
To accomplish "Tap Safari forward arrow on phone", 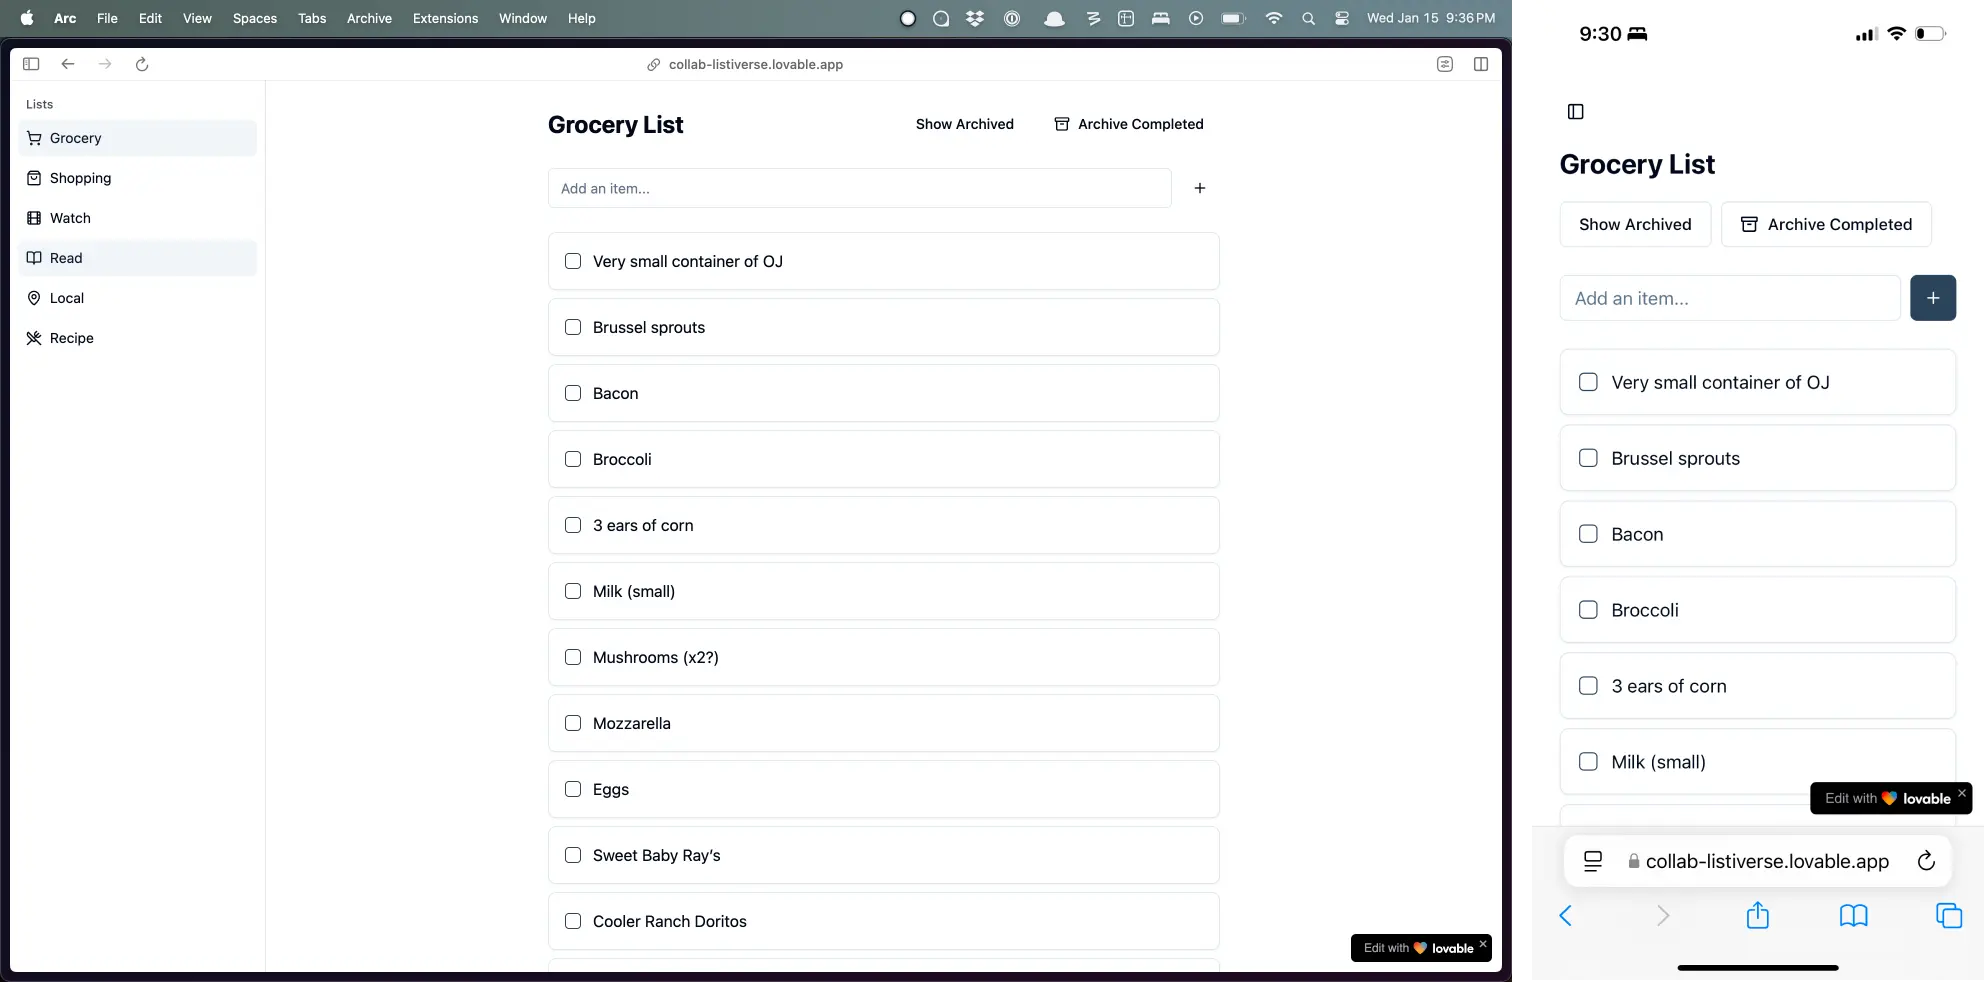I will [1663, 915].
